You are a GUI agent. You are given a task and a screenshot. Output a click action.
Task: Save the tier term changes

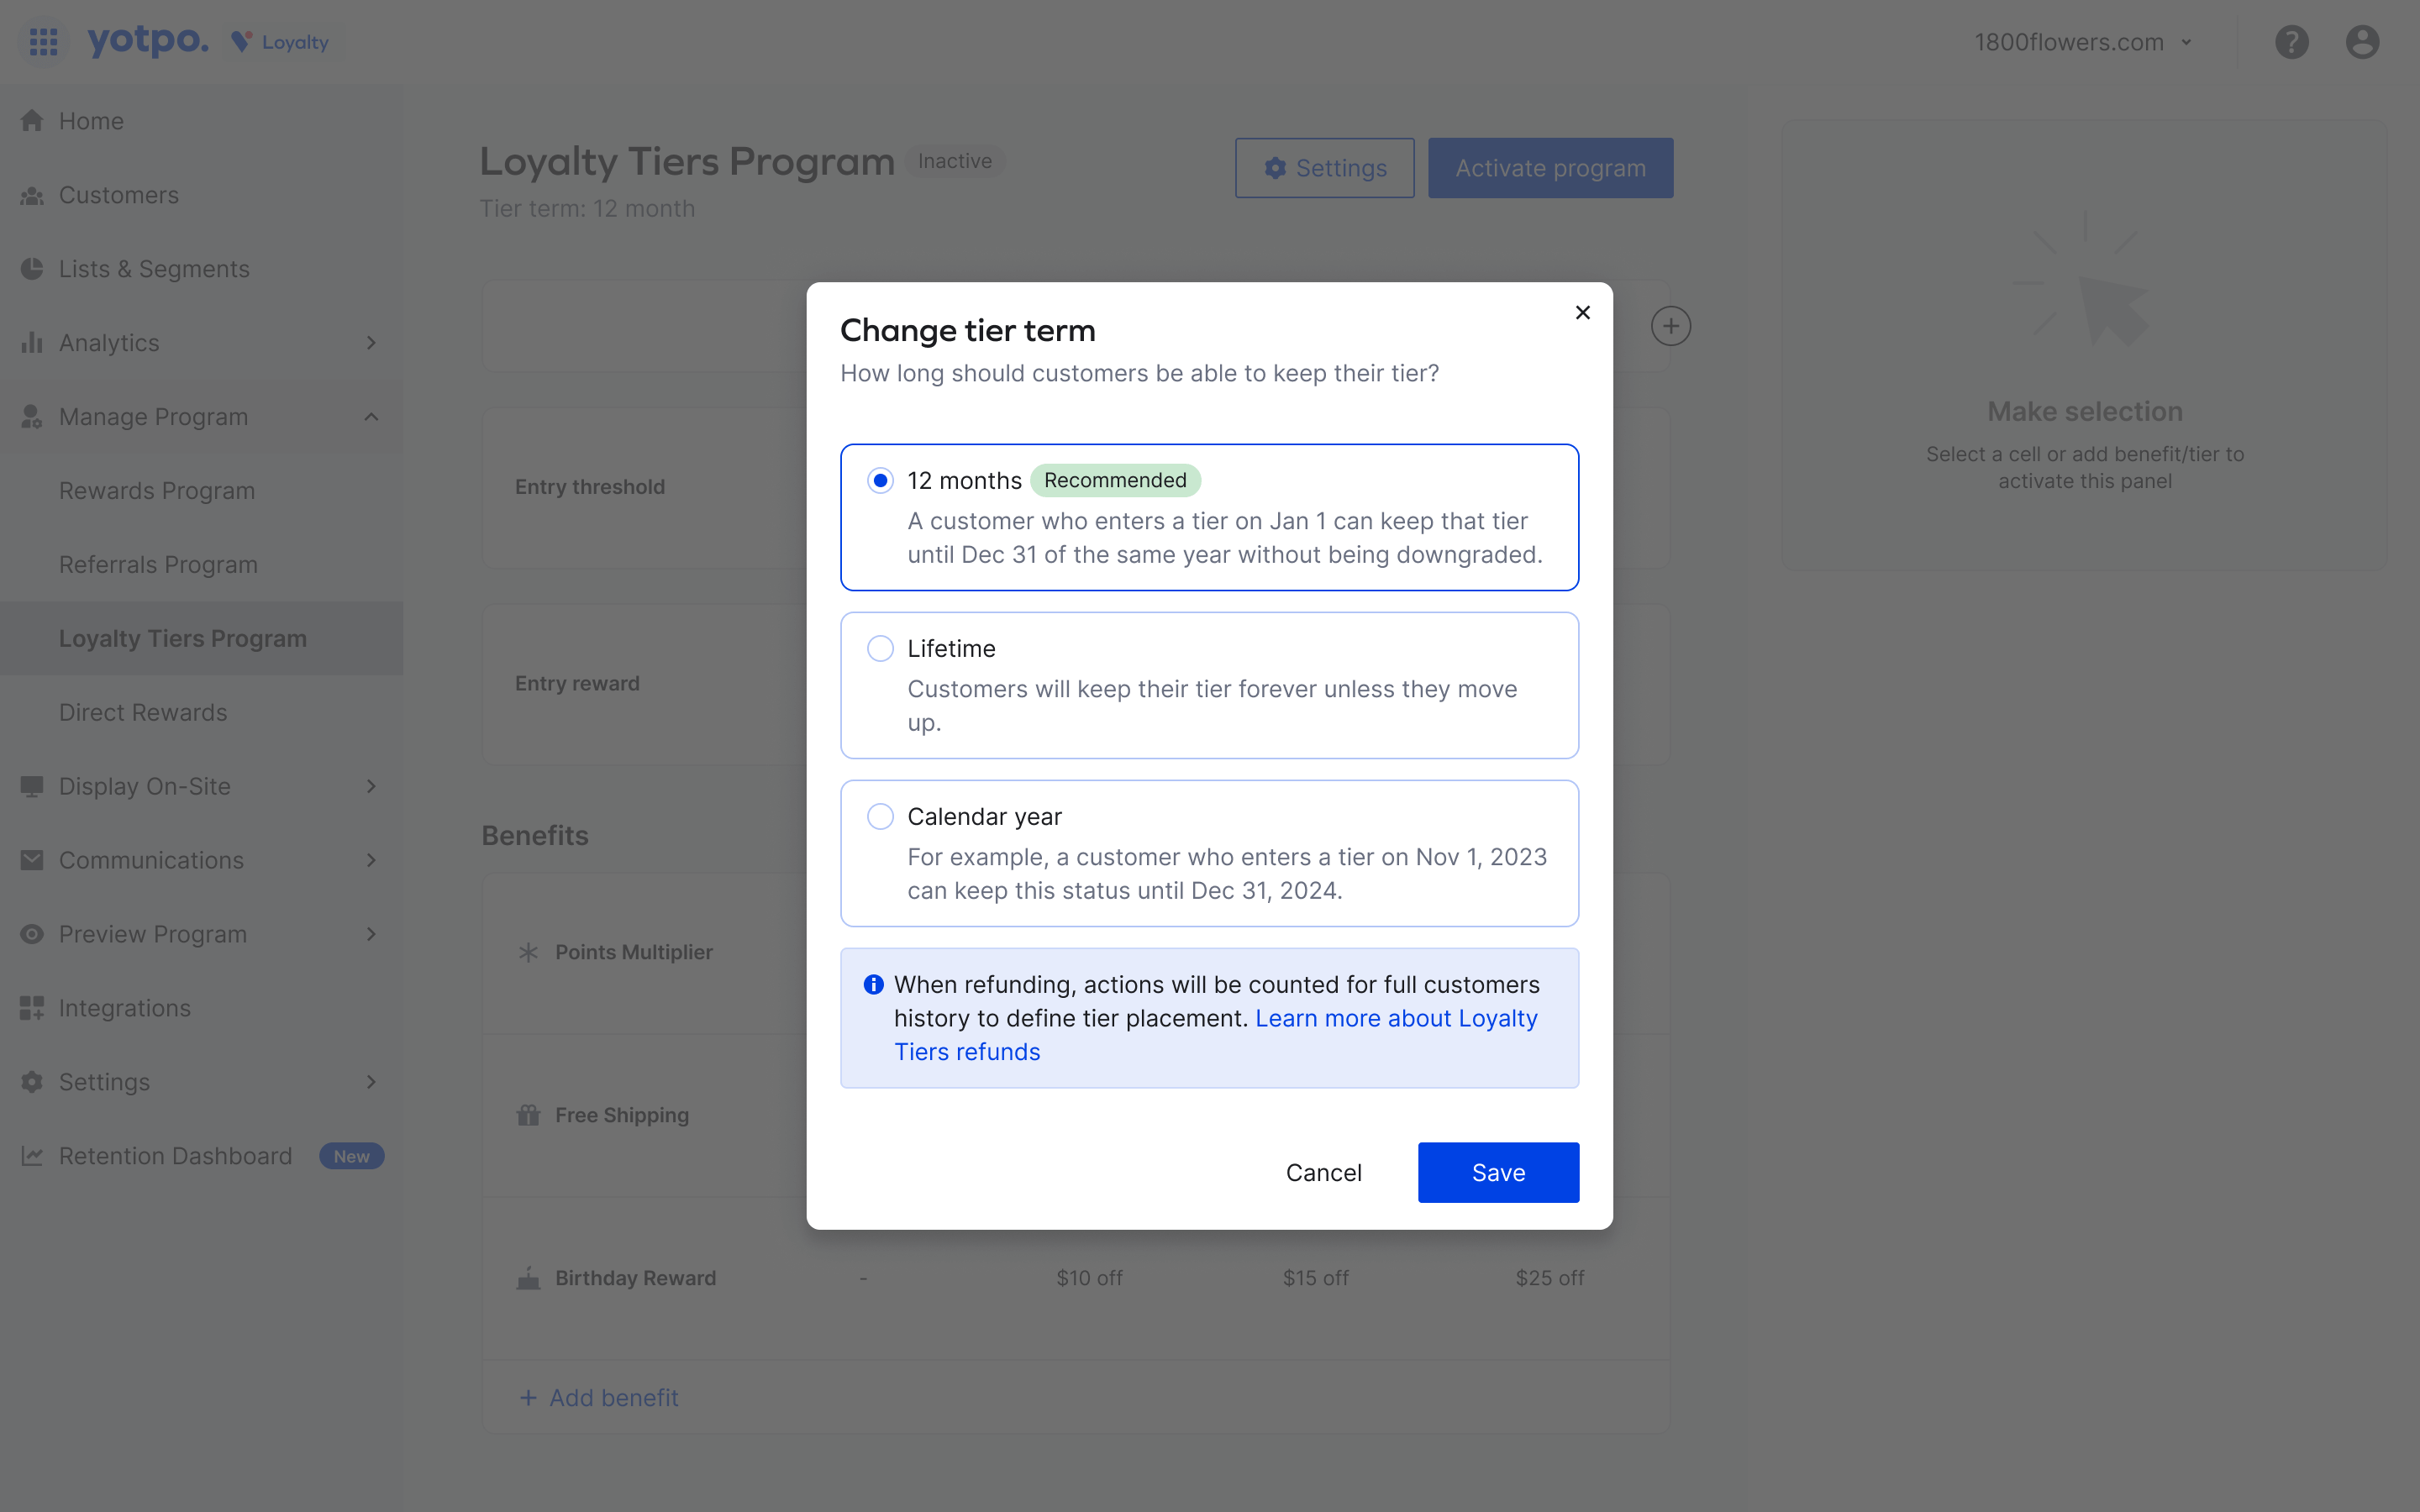tap(1498, 1172)
